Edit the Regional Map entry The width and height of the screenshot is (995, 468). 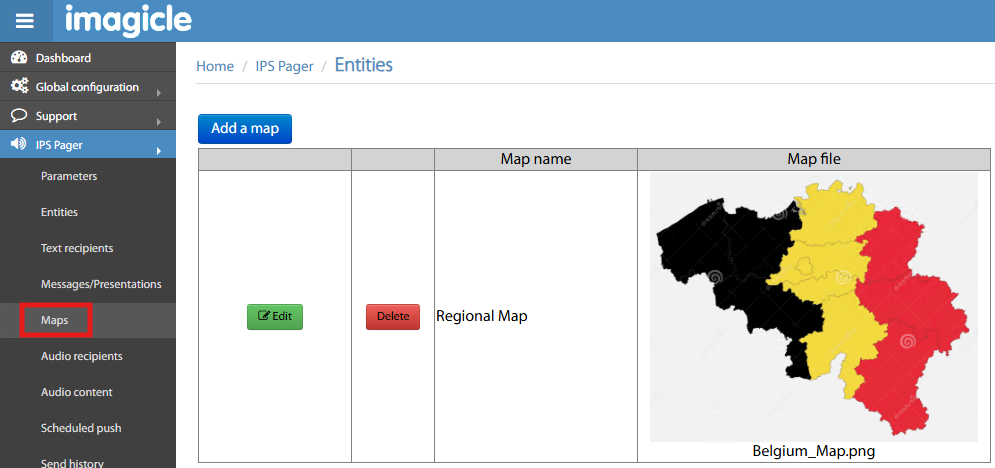point(275,317)
